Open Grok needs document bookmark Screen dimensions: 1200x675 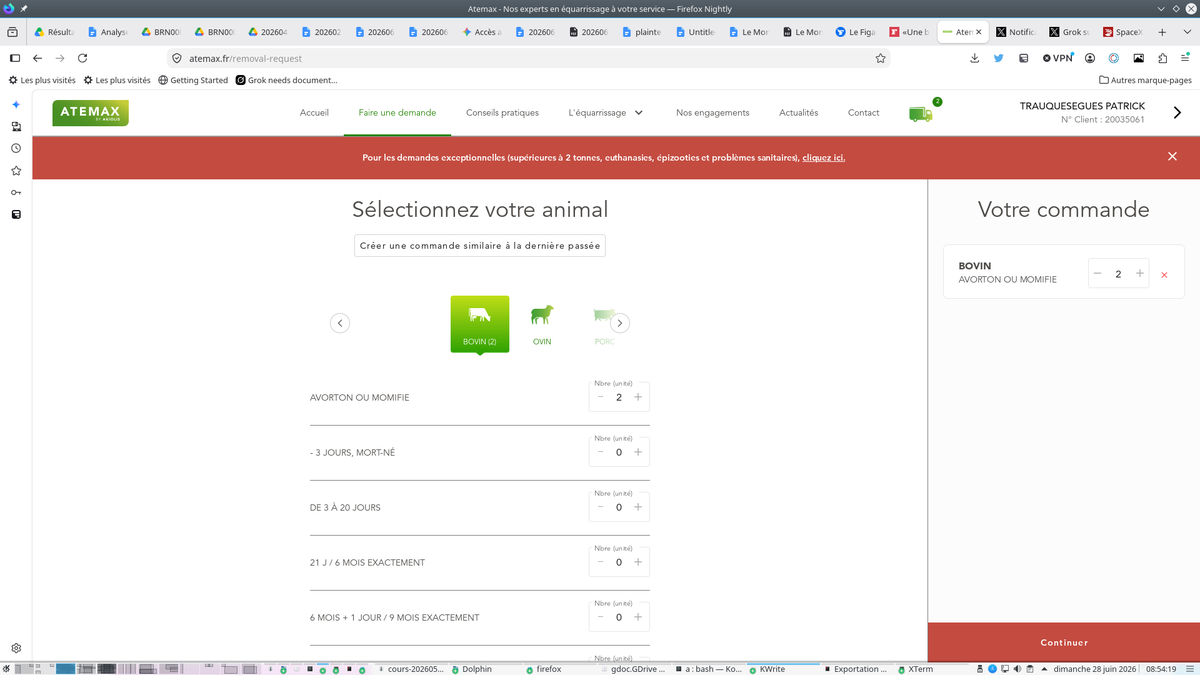click(287, 80)
